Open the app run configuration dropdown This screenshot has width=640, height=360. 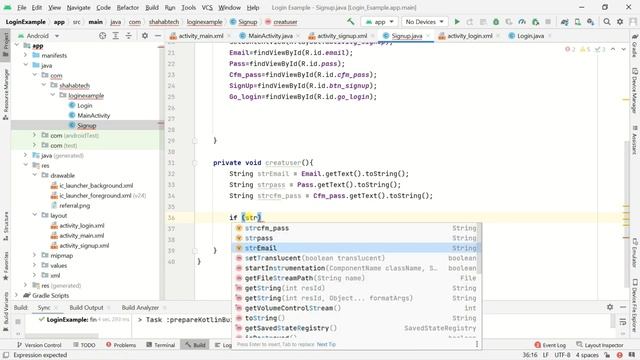(x=380, y=22)
